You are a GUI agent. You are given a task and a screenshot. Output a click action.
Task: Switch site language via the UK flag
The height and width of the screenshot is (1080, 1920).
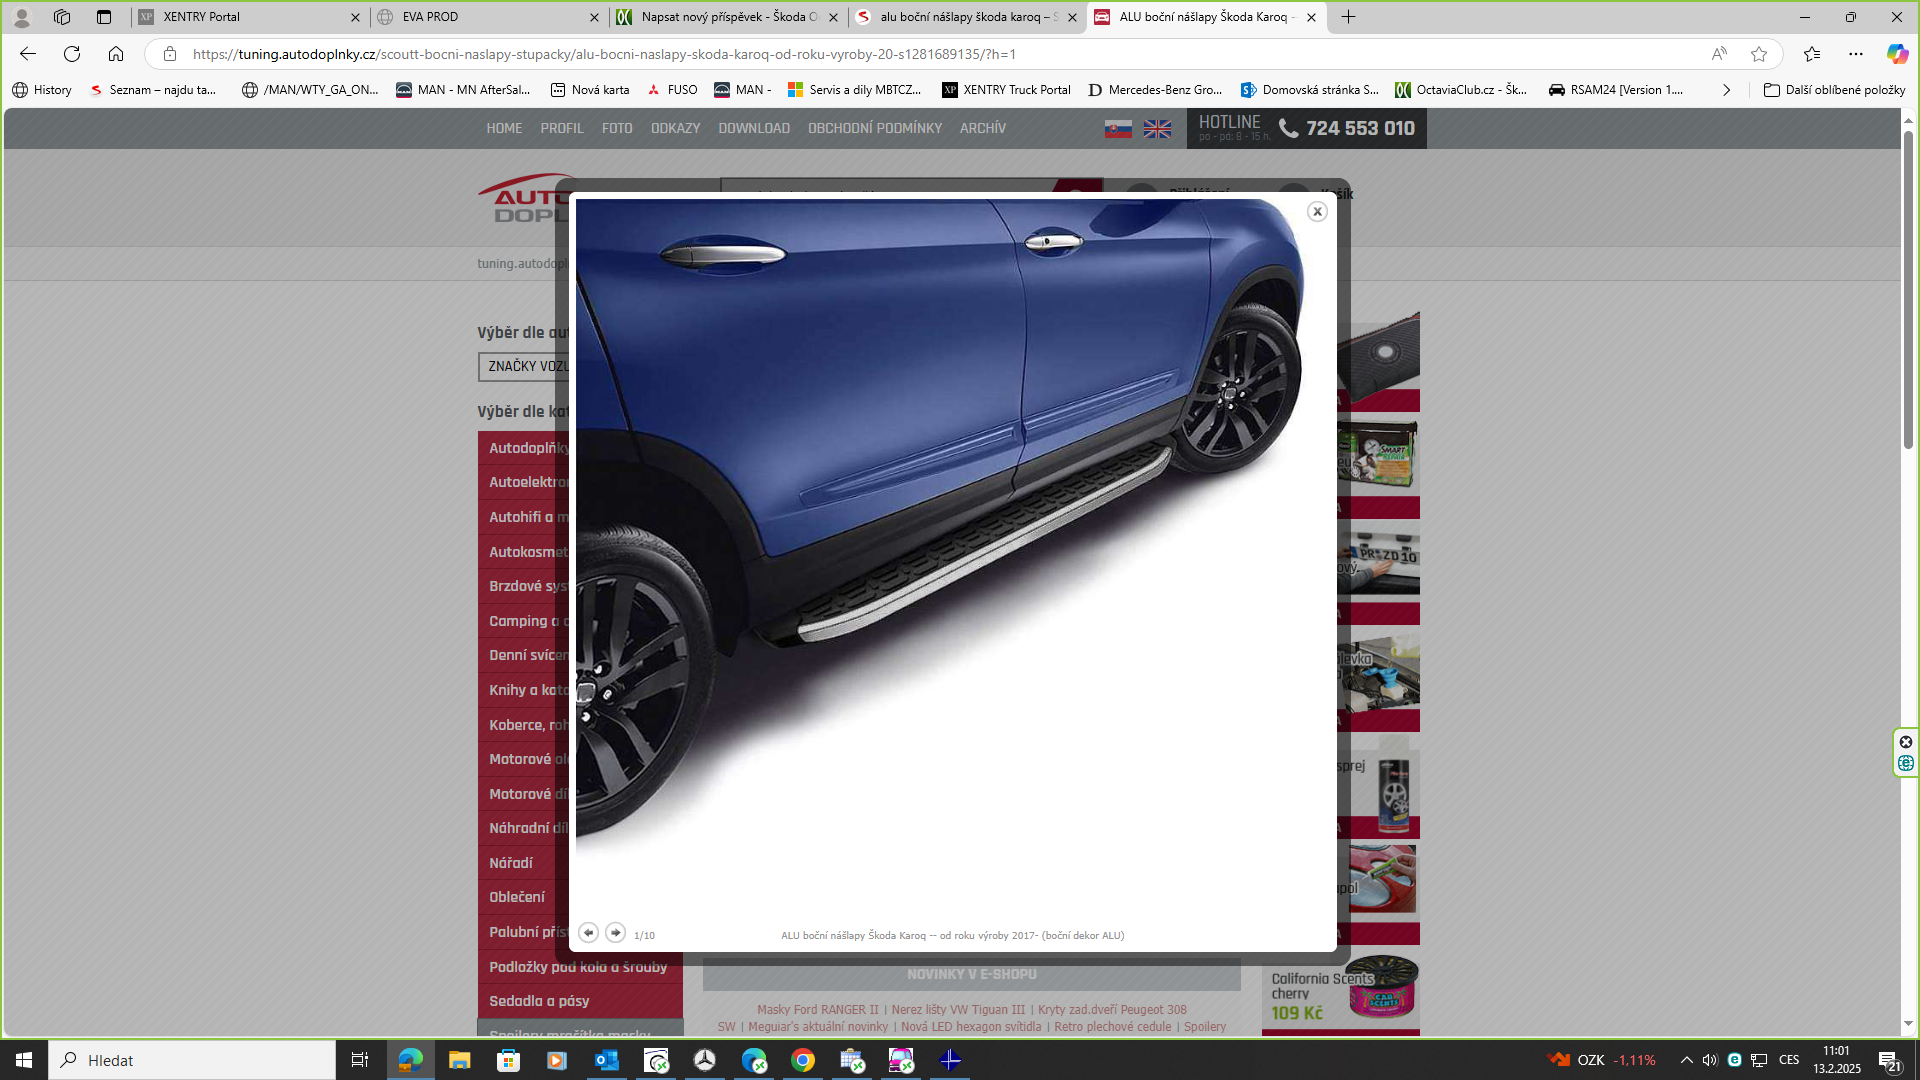coord(1157,129)
